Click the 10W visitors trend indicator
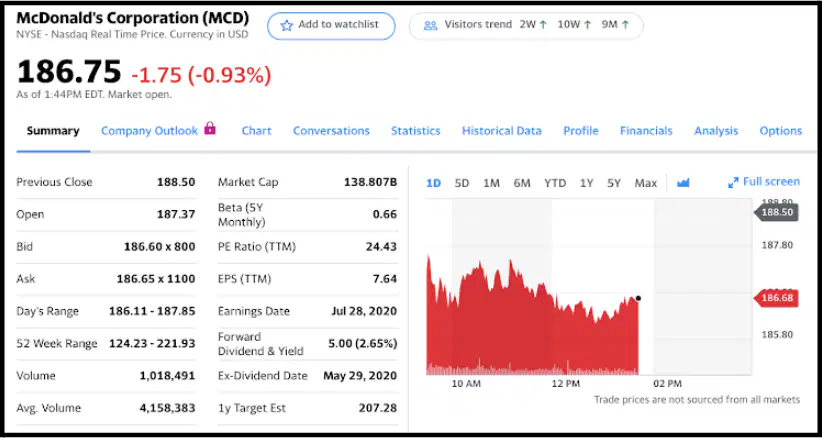This screenshot has width=822, height=438. (574, 25)
